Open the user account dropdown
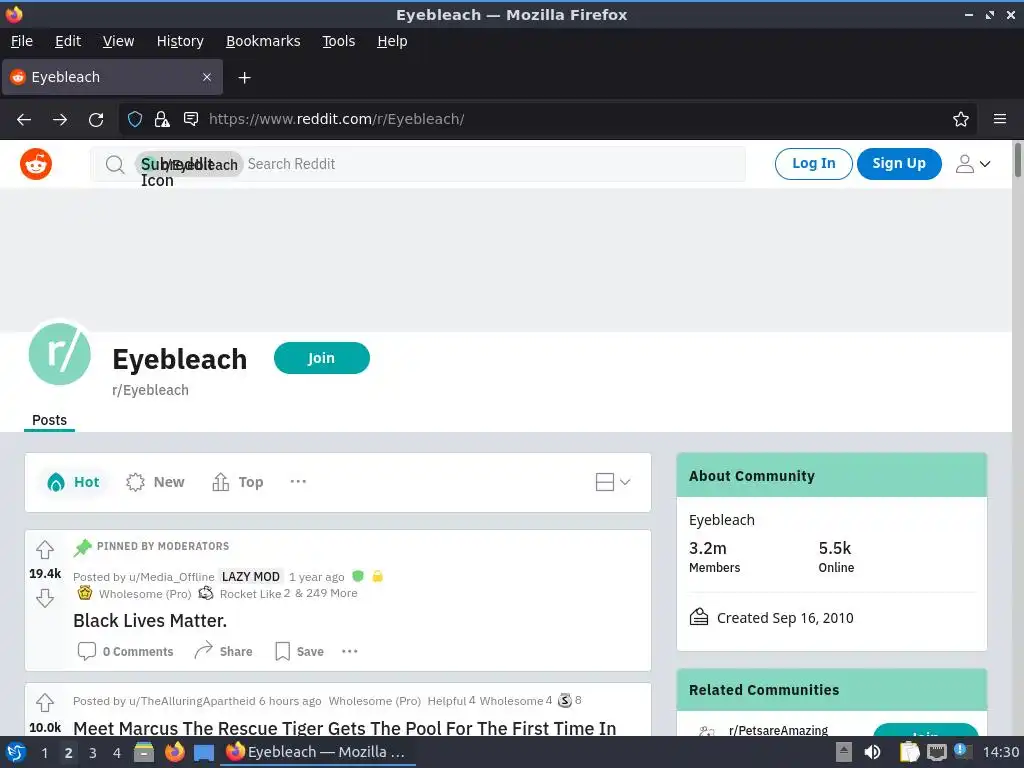This screenshot has width=1024, height=768. (x=972, y=164)
